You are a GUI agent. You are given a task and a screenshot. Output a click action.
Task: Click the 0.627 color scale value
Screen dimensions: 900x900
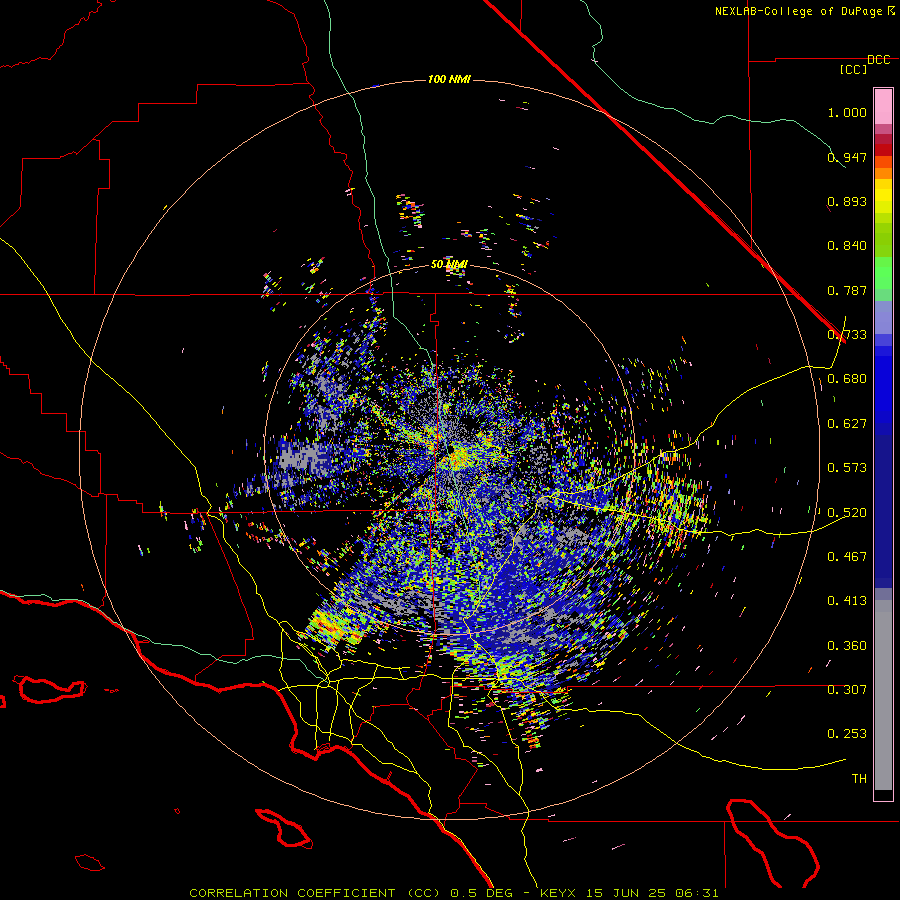pyautogui.click(x=847, y=424)
